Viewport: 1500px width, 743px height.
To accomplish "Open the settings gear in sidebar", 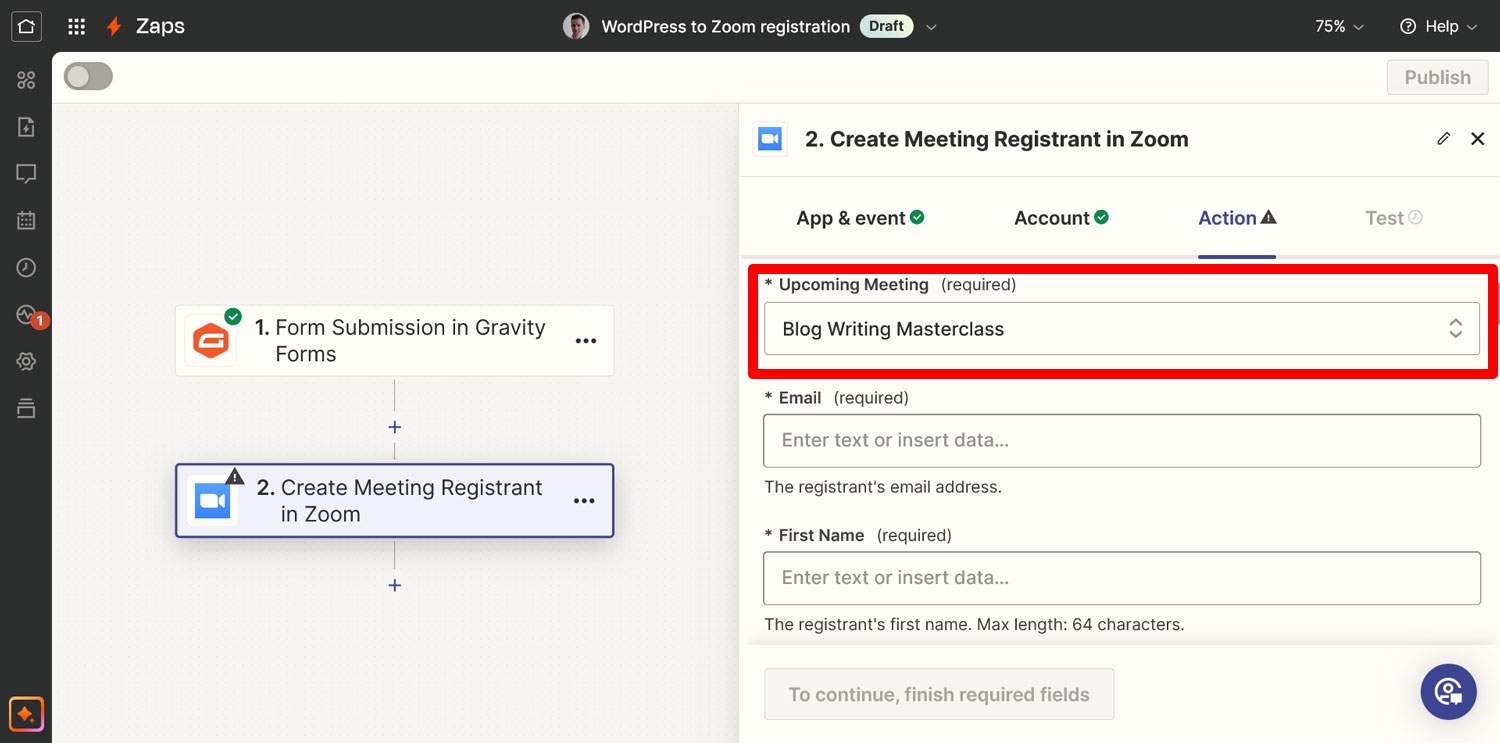I will 26,361.
